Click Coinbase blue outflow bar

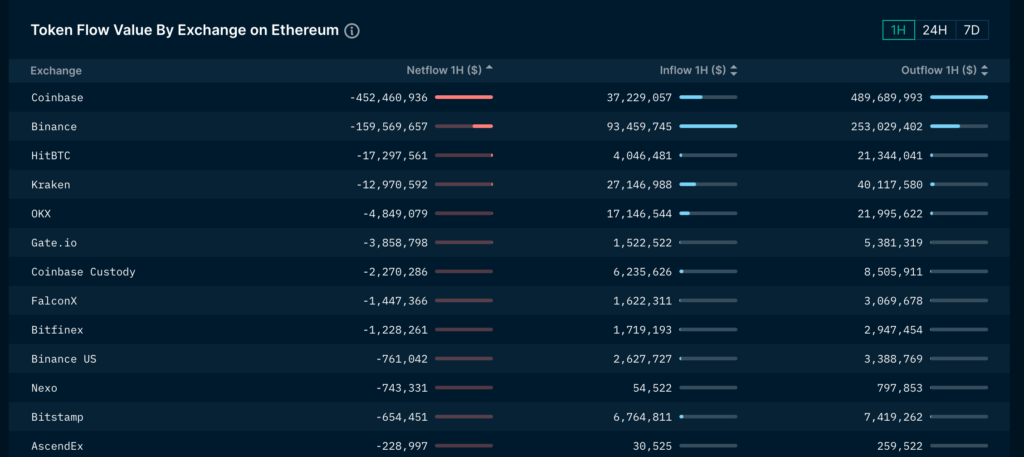(x=959, y=97)
